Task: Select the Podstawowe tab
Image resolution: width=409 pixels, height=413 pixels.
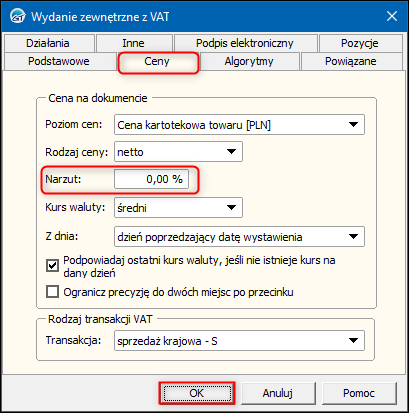Action: tap(59, 61)
